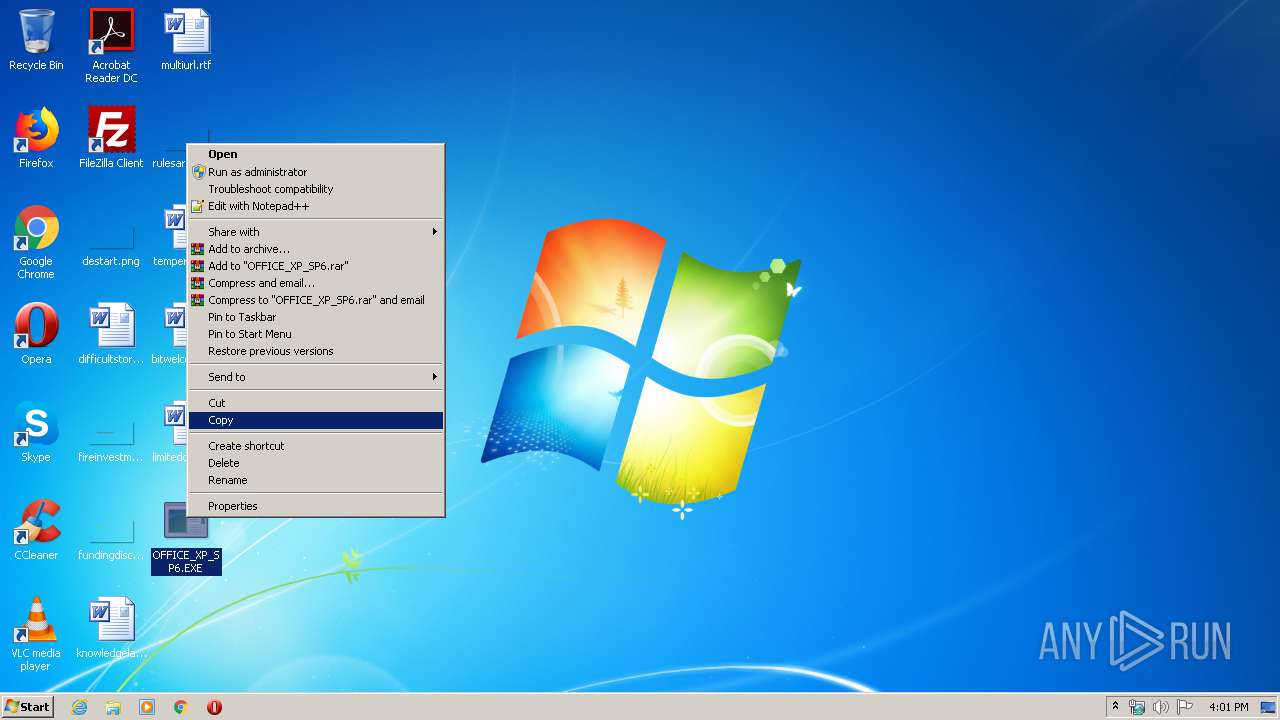Select Troubleshoot compatibility menu entry
The image size is (1280, 720).
[316, 189]
